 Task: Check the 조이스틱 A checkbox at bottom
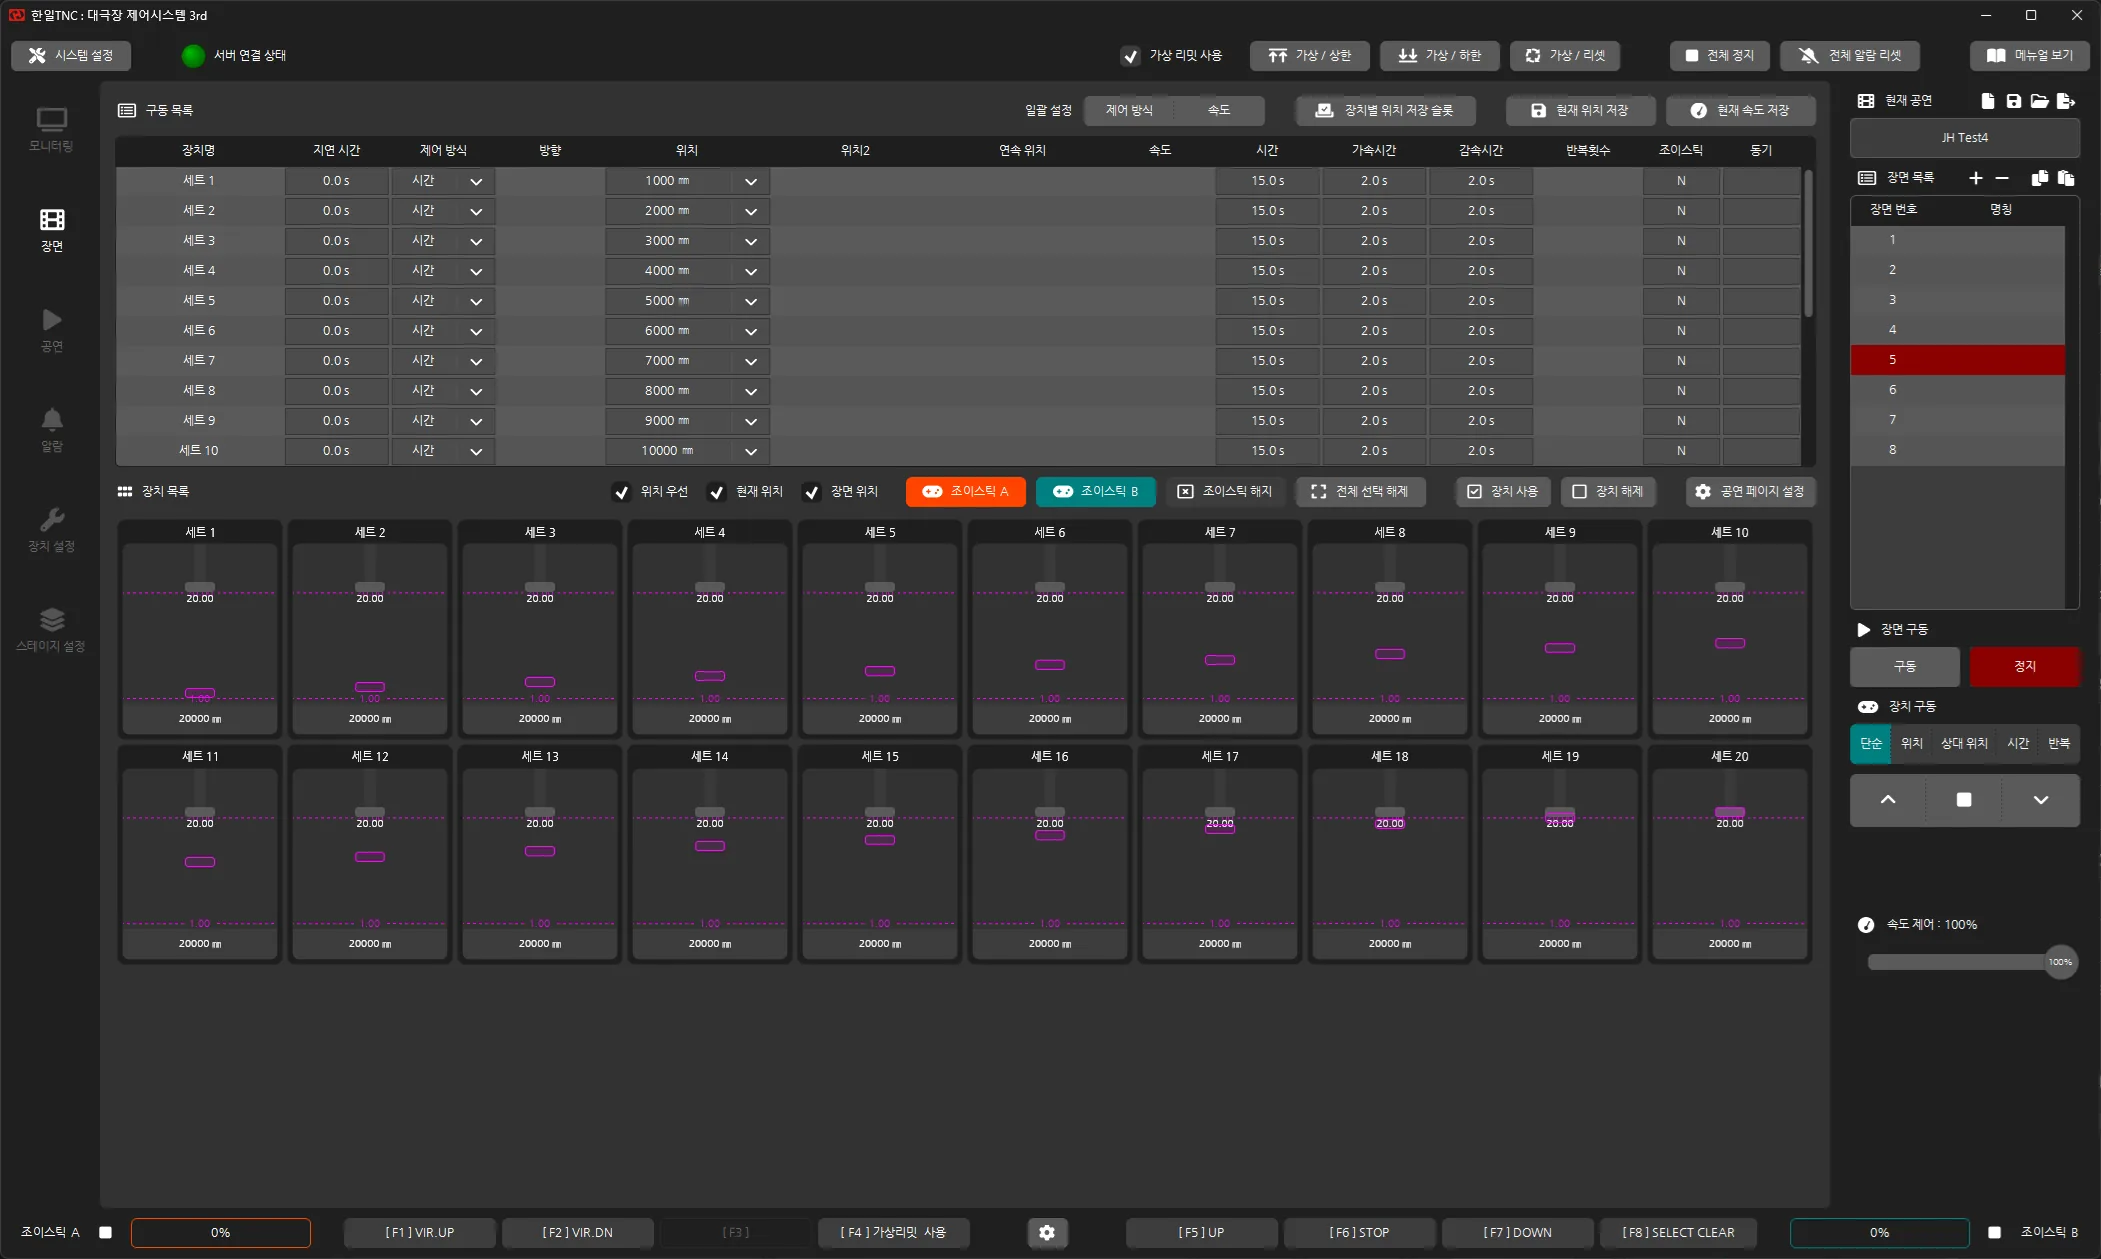tap(105, 1232)
